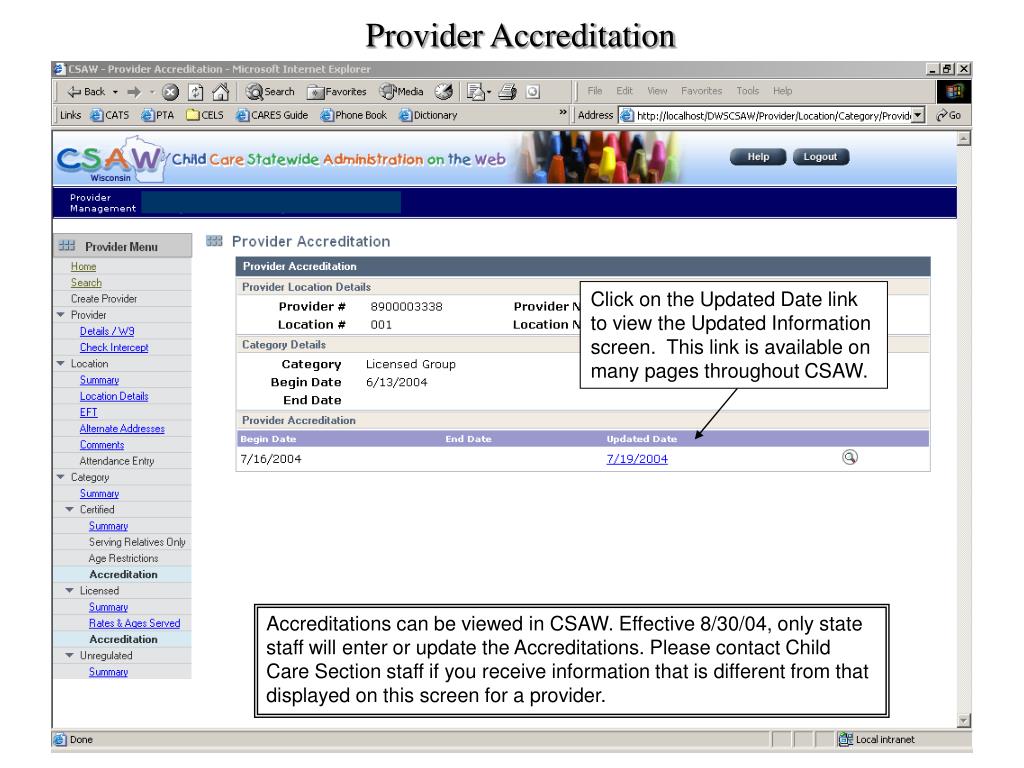This screenshot has width=1024, height=768.
Task: Open the CARES Guide shortcut
Action: [x=272, y=116]
